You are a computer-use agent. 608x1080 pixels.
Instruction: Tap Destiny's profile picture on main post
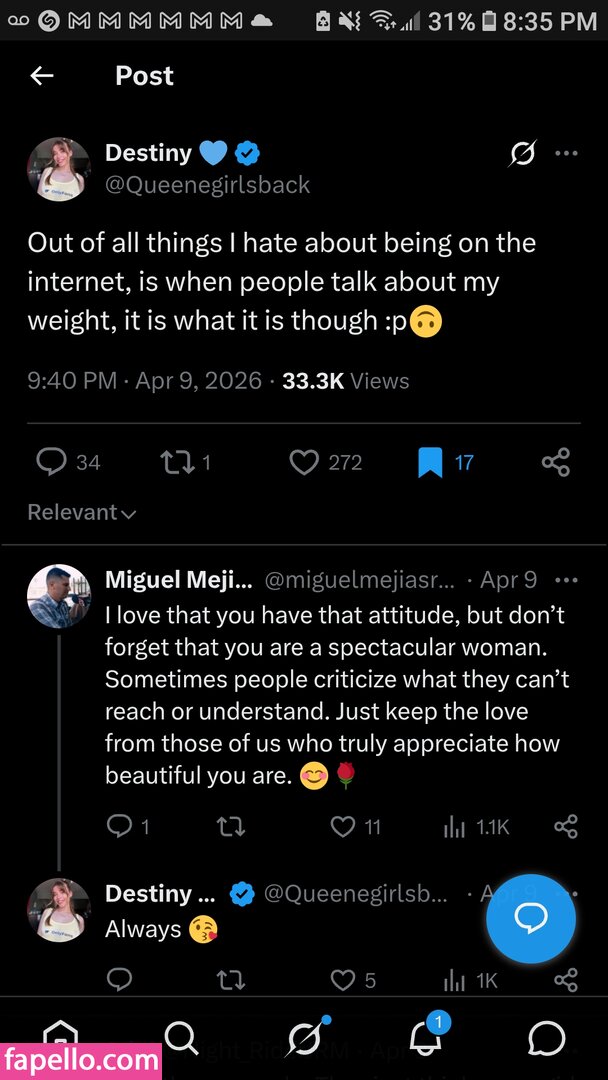click(x=59, y=169)
